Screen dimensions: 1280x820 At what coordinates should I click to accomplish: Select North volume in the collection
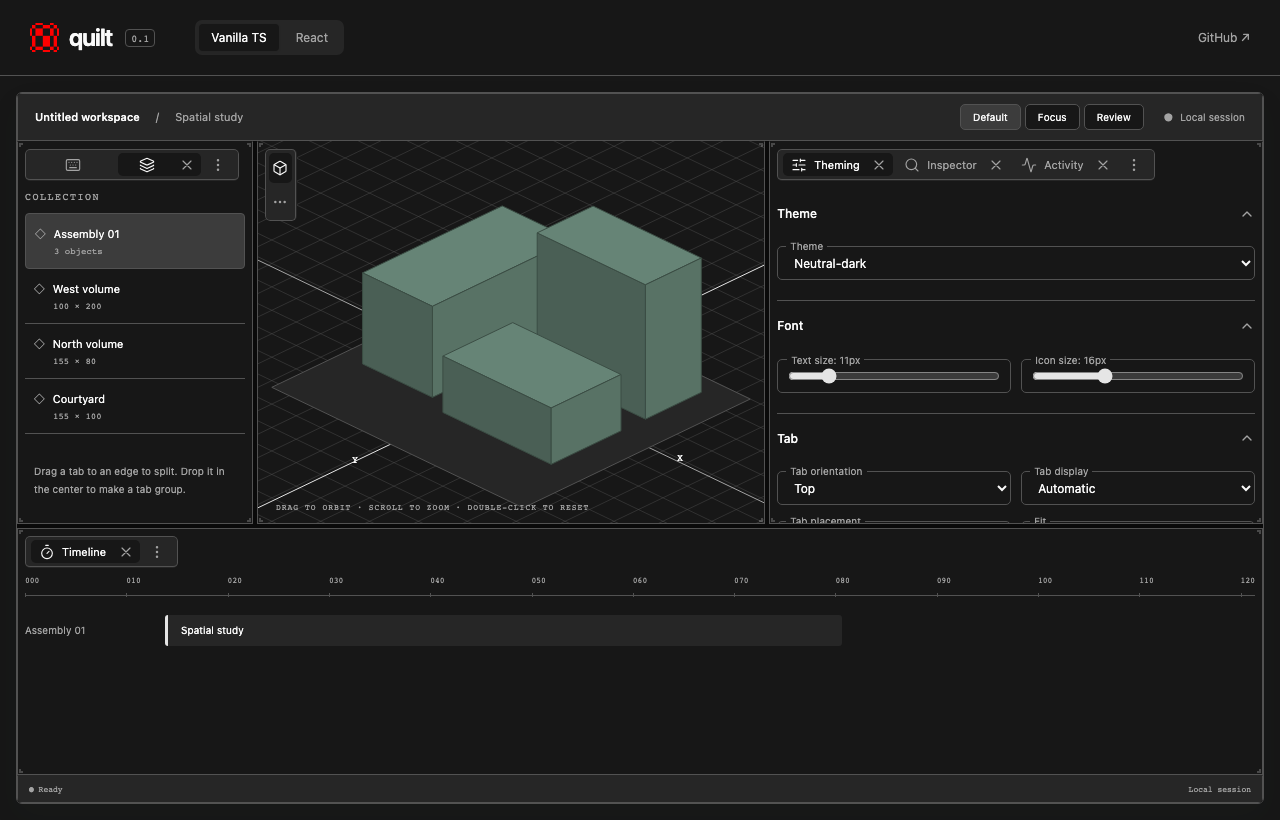(x=135, y=351)
